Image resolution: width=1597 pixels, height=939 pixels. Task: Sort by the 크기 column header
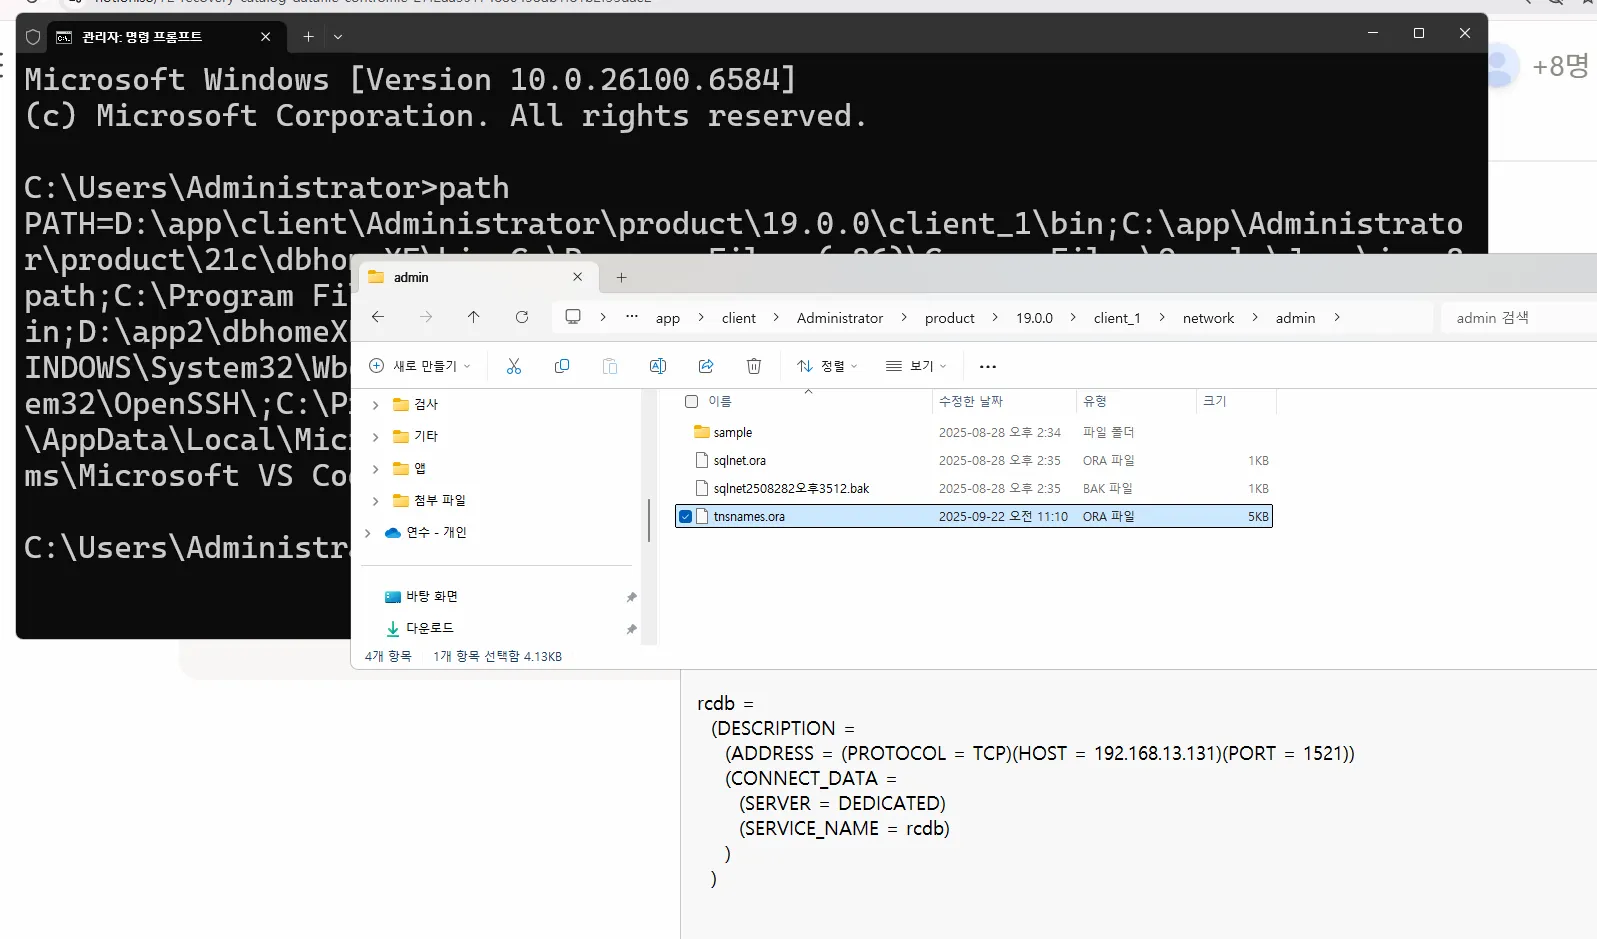(1236, 401)
